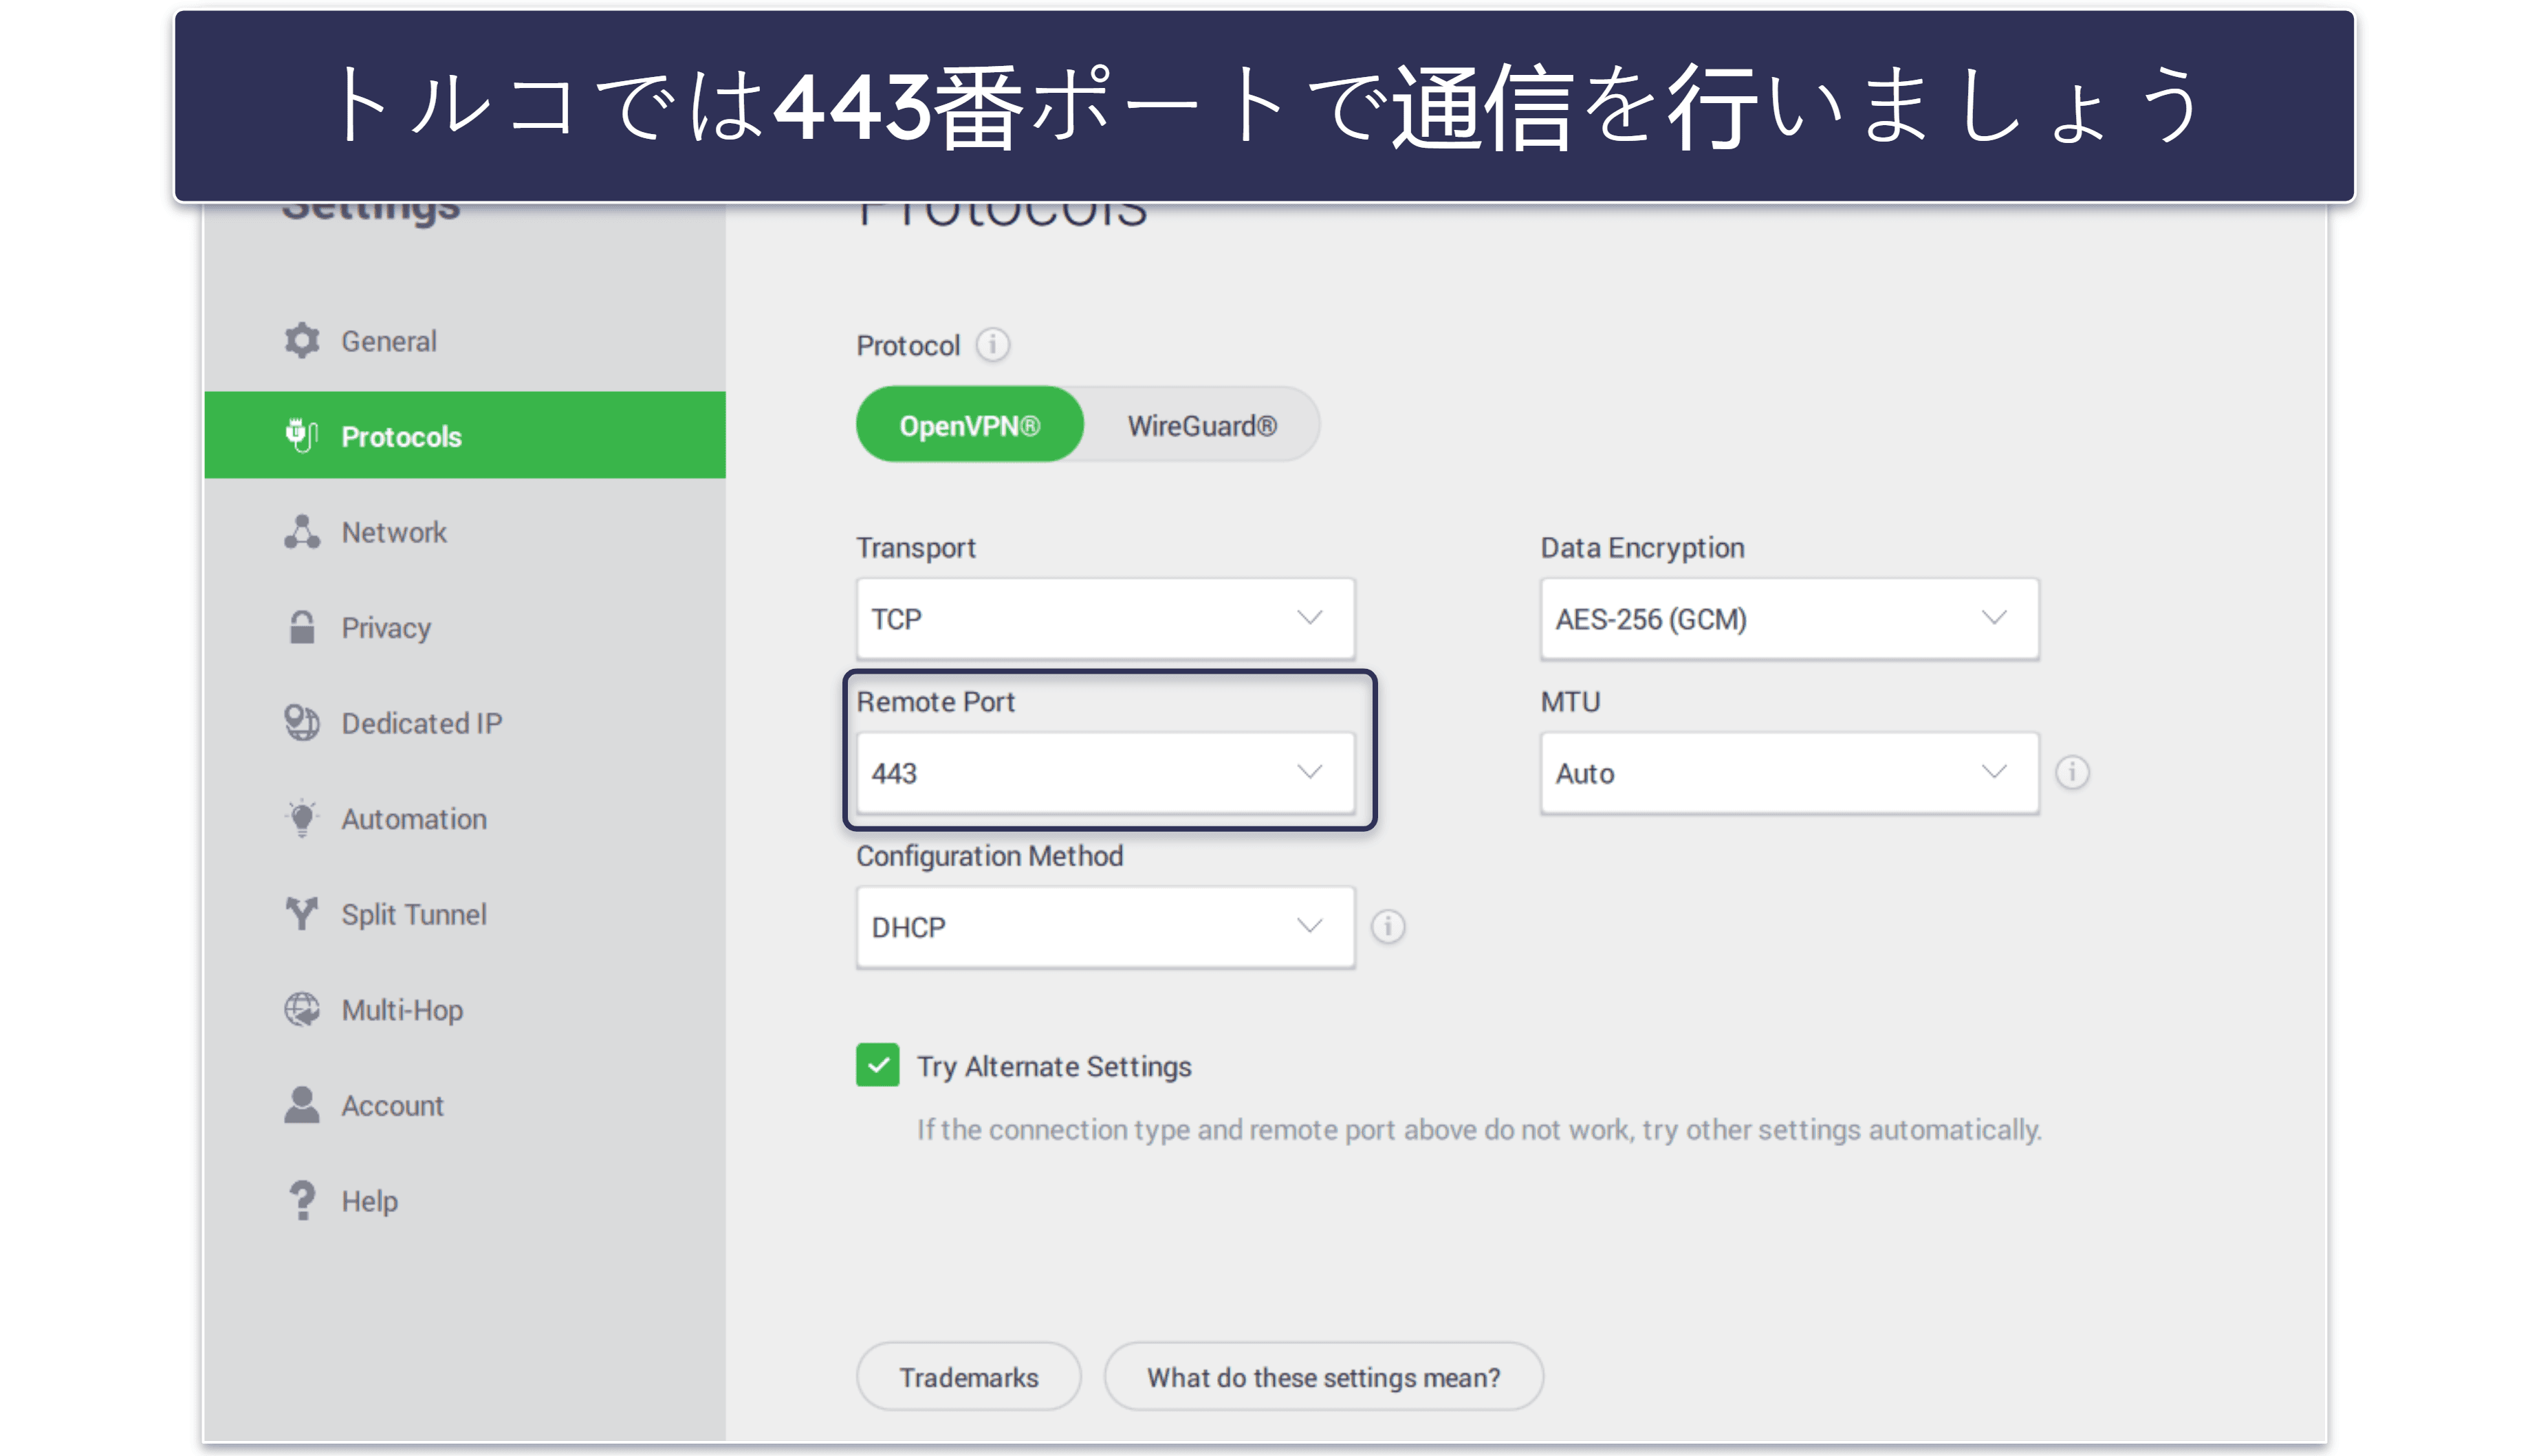Click the Automation lightbulb icon
The width and height of the screenshot is (2521, 1456).
(x=301, y=818)
